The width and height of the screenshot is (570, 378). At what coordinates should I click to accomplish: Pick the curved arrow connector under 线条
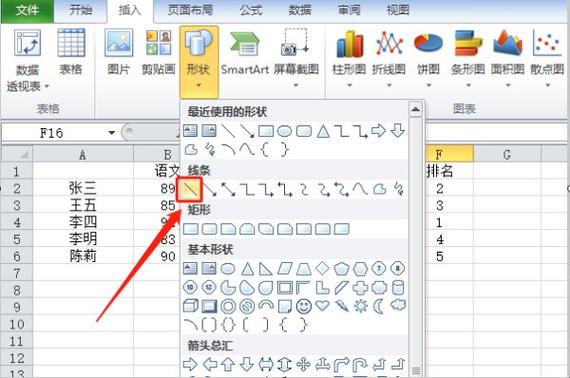coord(323,189)
